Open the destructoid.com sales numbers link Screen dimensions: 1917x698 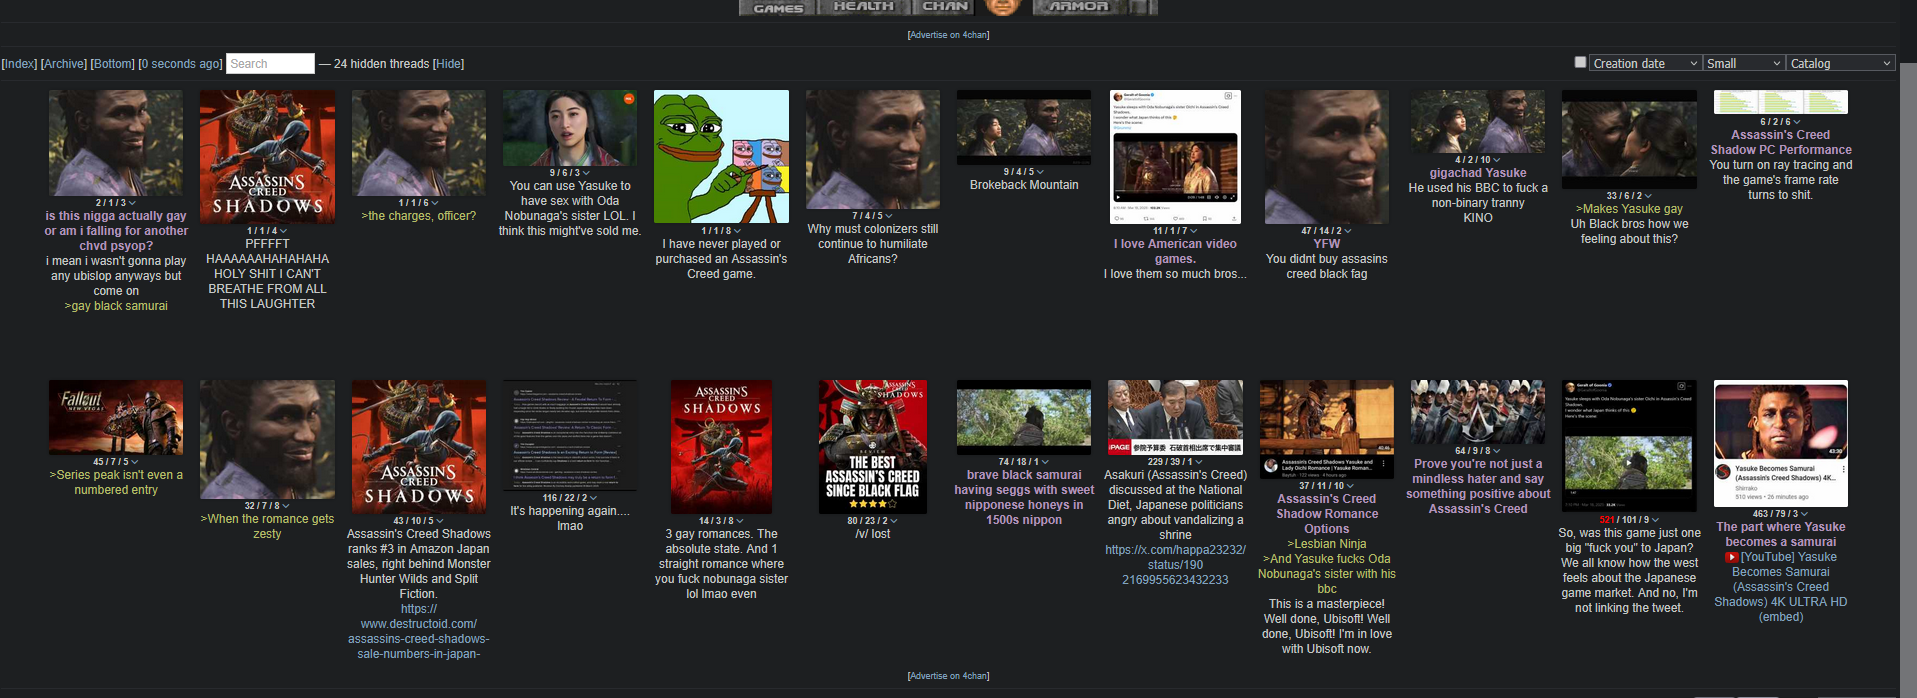click(x=419, y=631)
